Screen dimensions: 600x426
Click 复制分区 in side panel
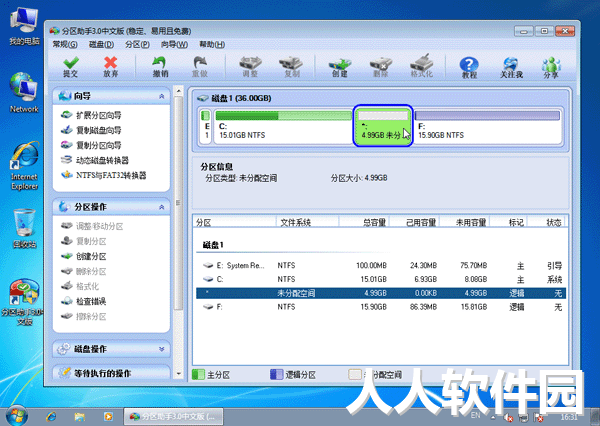point(83,241)
